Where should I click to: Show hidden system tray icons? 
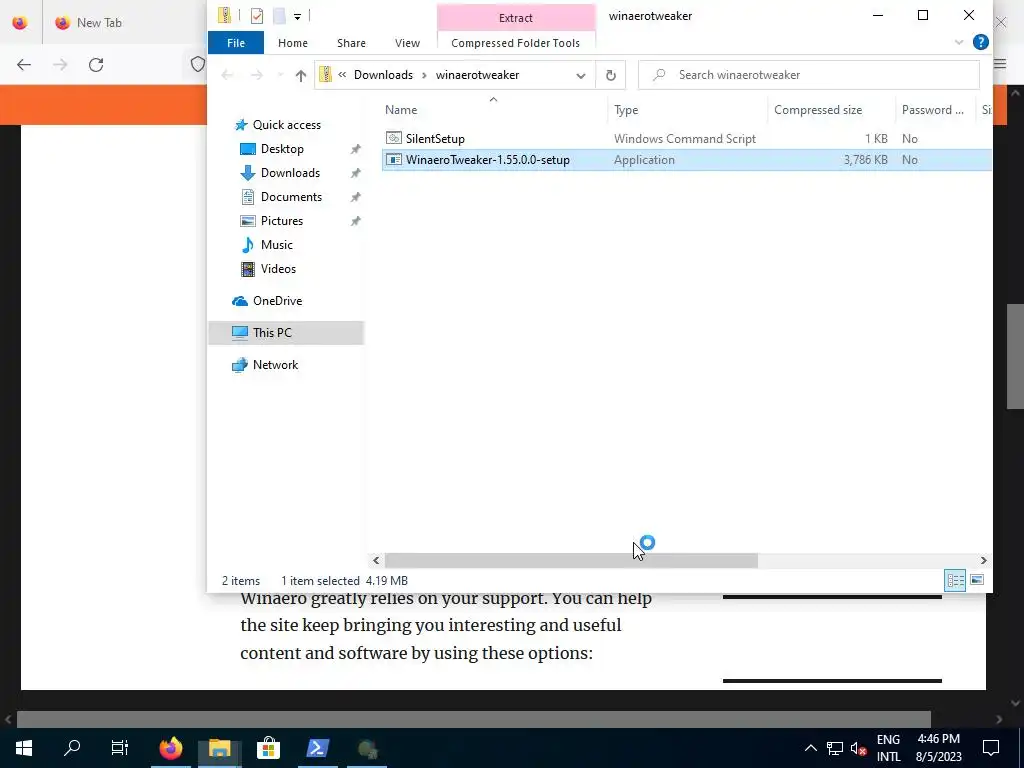[810, 748]
